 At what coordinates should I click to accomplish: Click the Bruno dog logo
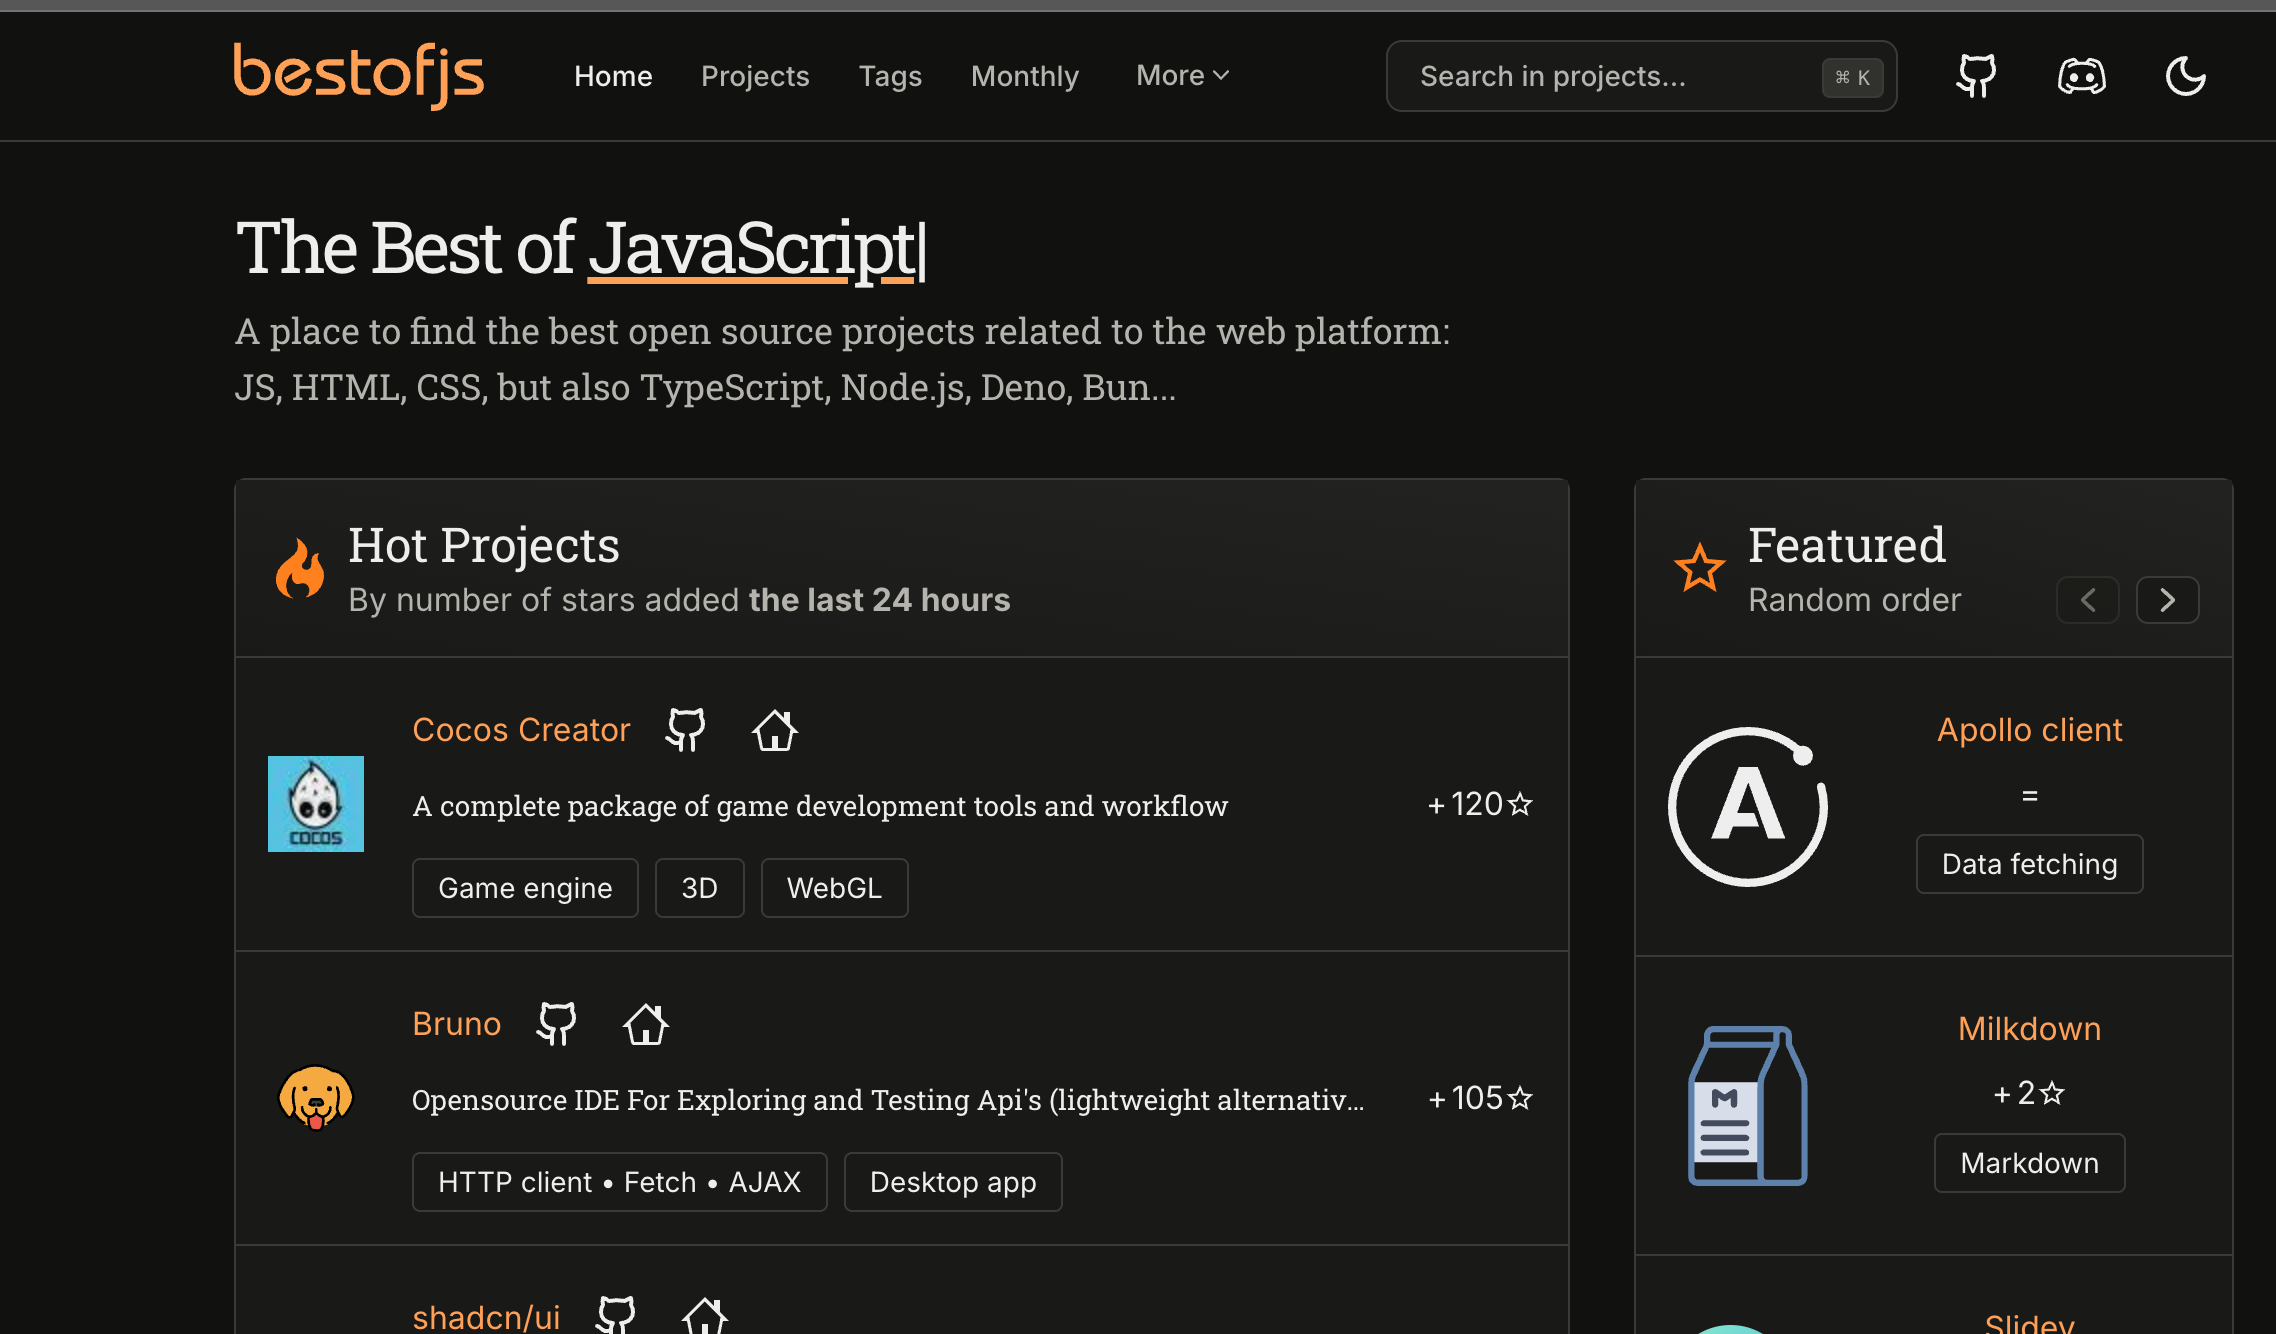[x=316, y=1098]
